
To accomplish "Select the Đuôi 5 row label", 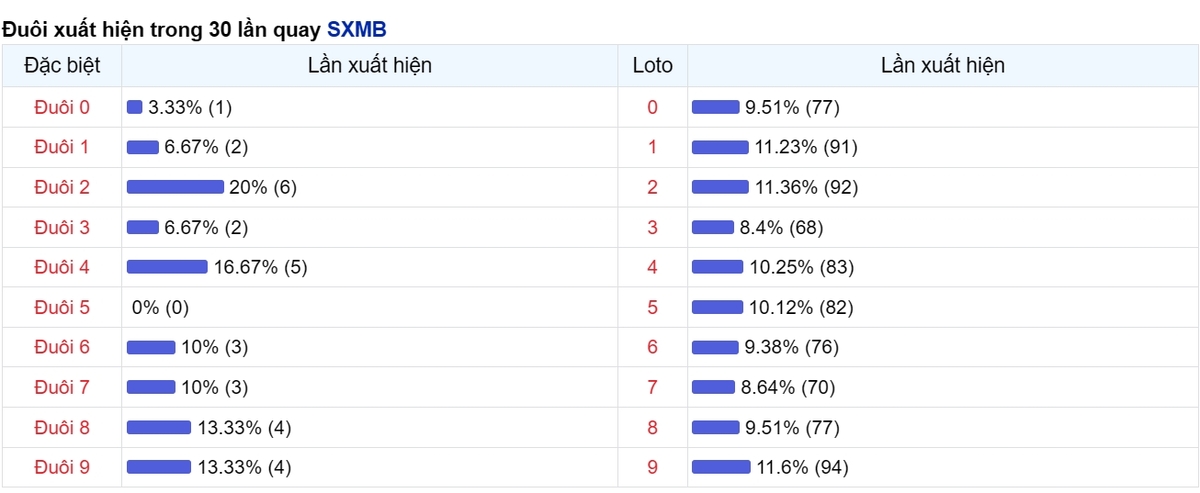I will (62, 307).
